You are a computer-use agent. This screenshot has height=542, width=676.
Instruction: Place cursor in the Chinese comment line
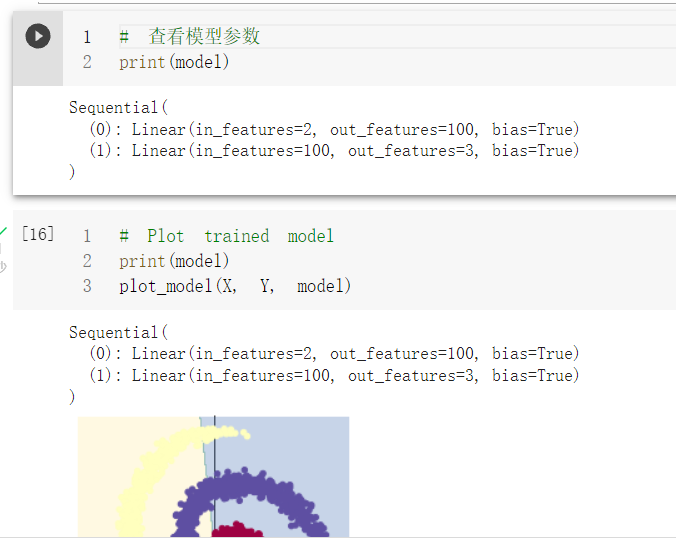[190, 36]
